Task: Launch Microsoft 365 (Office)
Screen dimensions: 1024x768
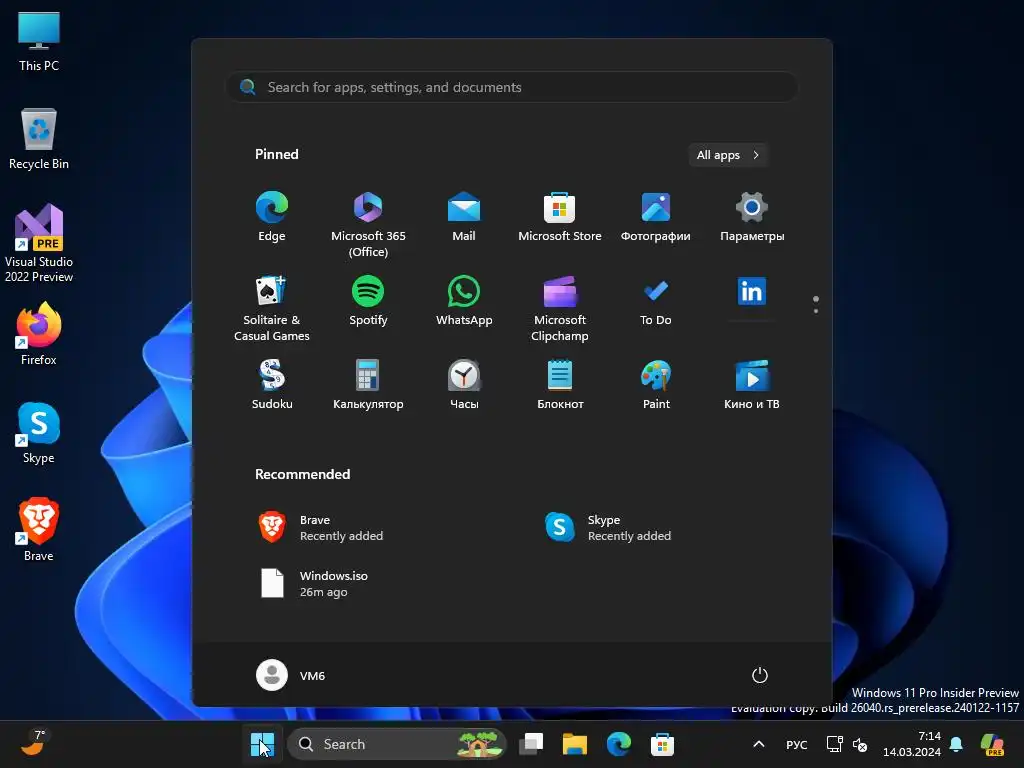Action: click(x=368, y=225)
